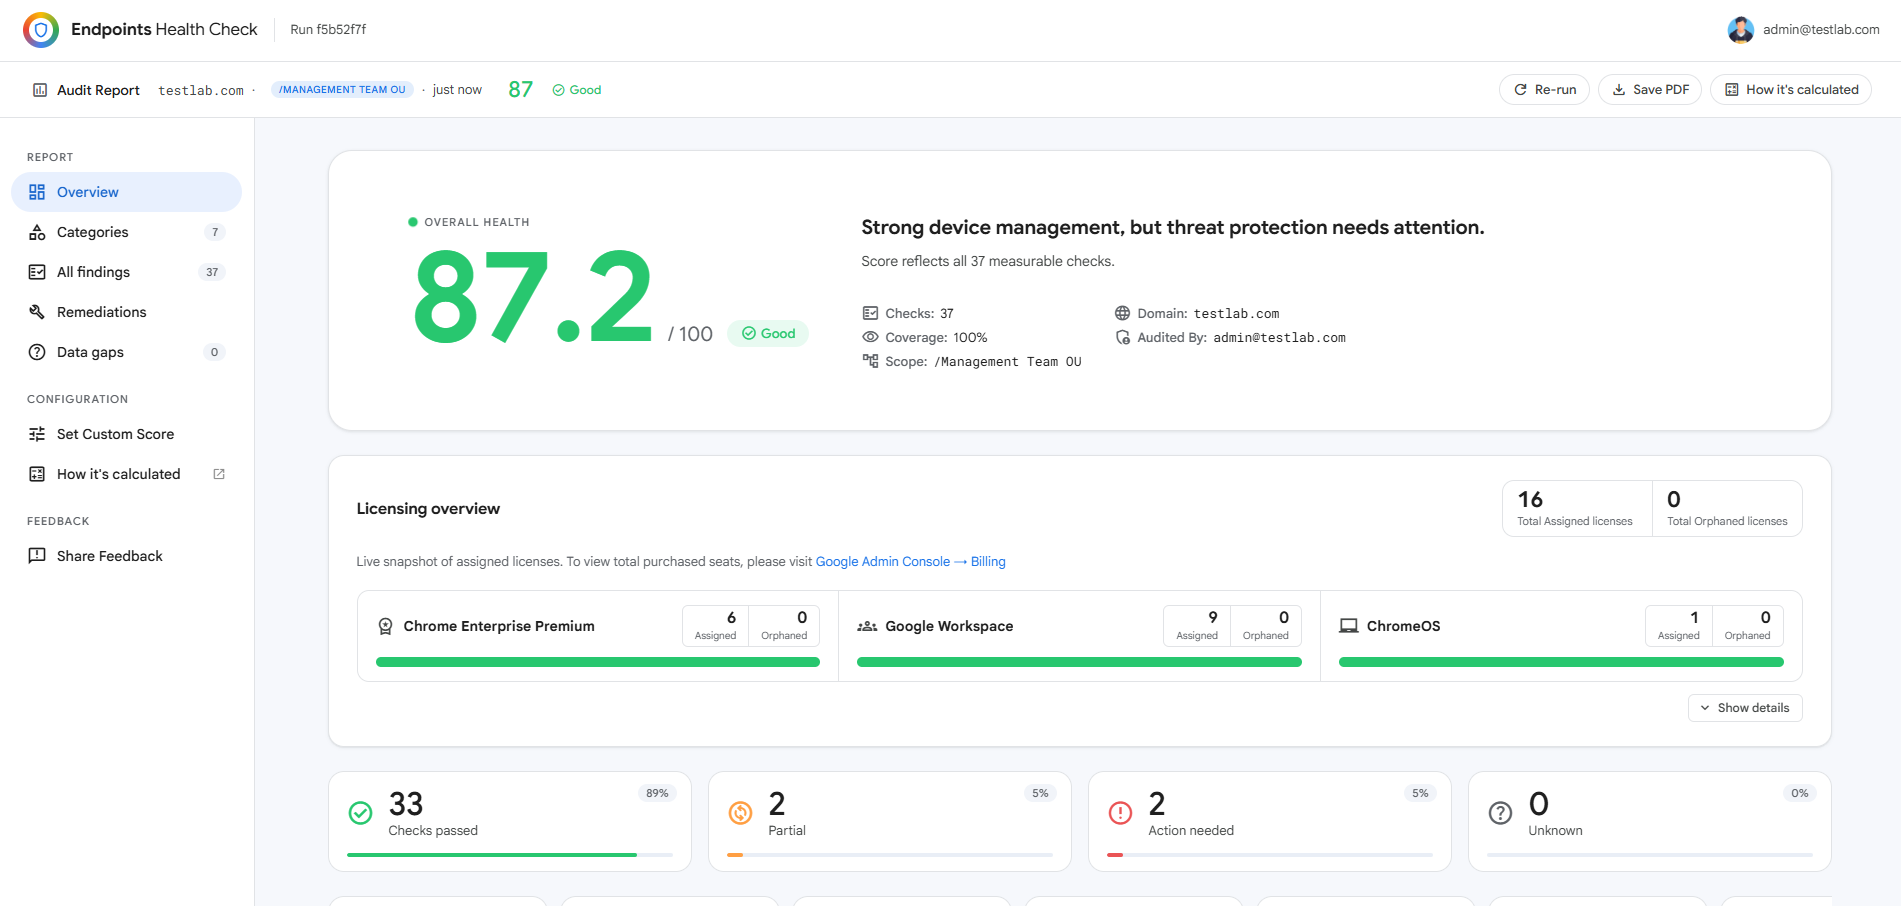Re-run the audit
Image resolution: width=1901 pixels, height=906 pixels.
(x=1544, y=90)
